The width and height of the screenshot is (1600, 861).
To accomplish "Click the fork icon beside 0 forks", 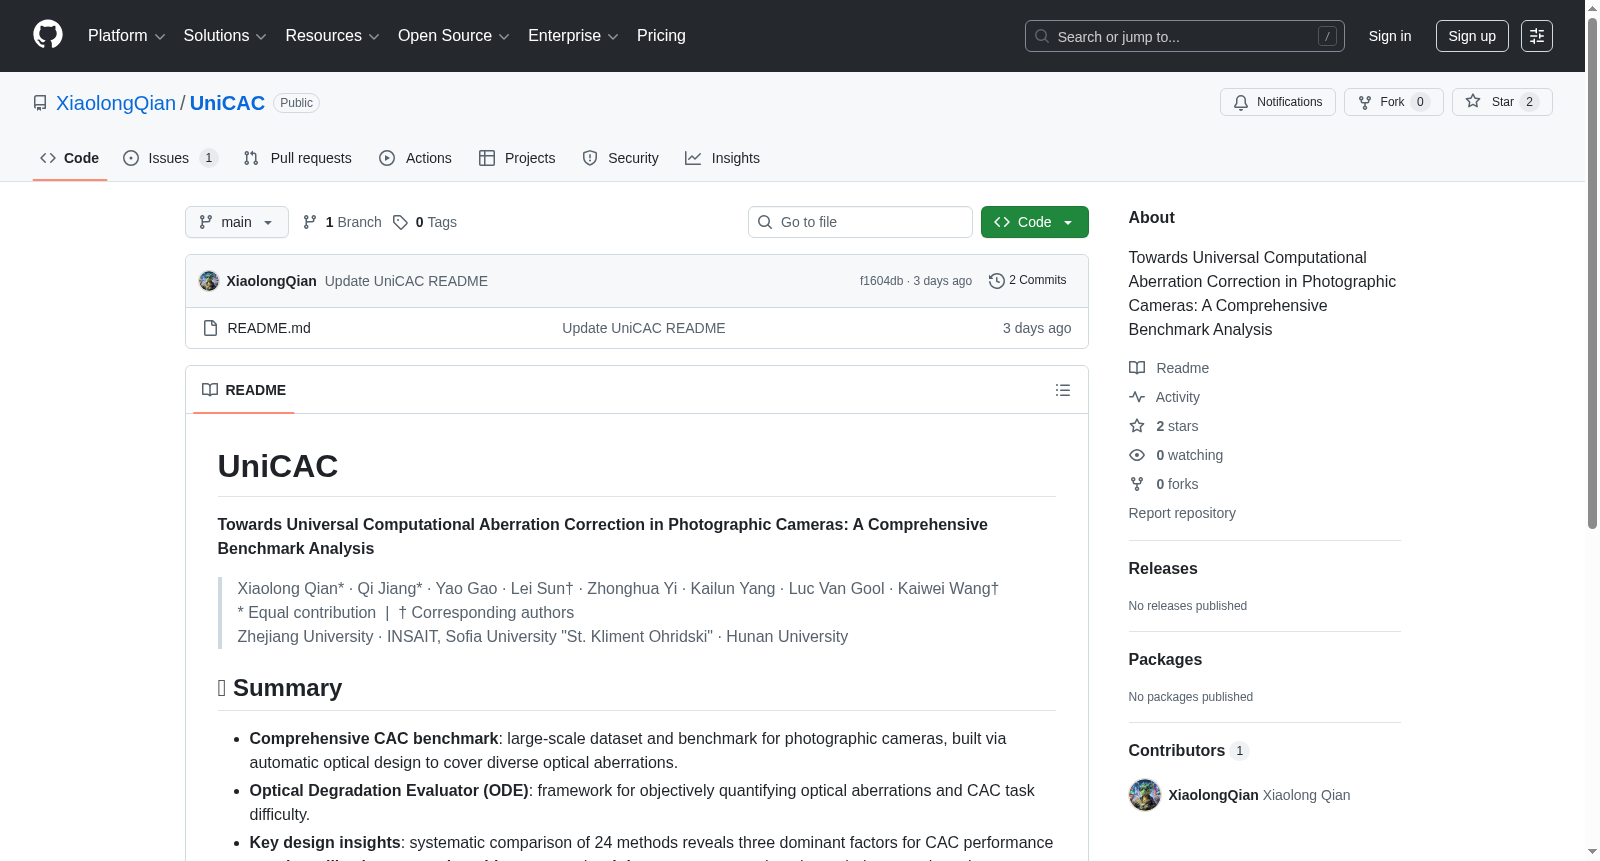I will (x=1137, y=484).
